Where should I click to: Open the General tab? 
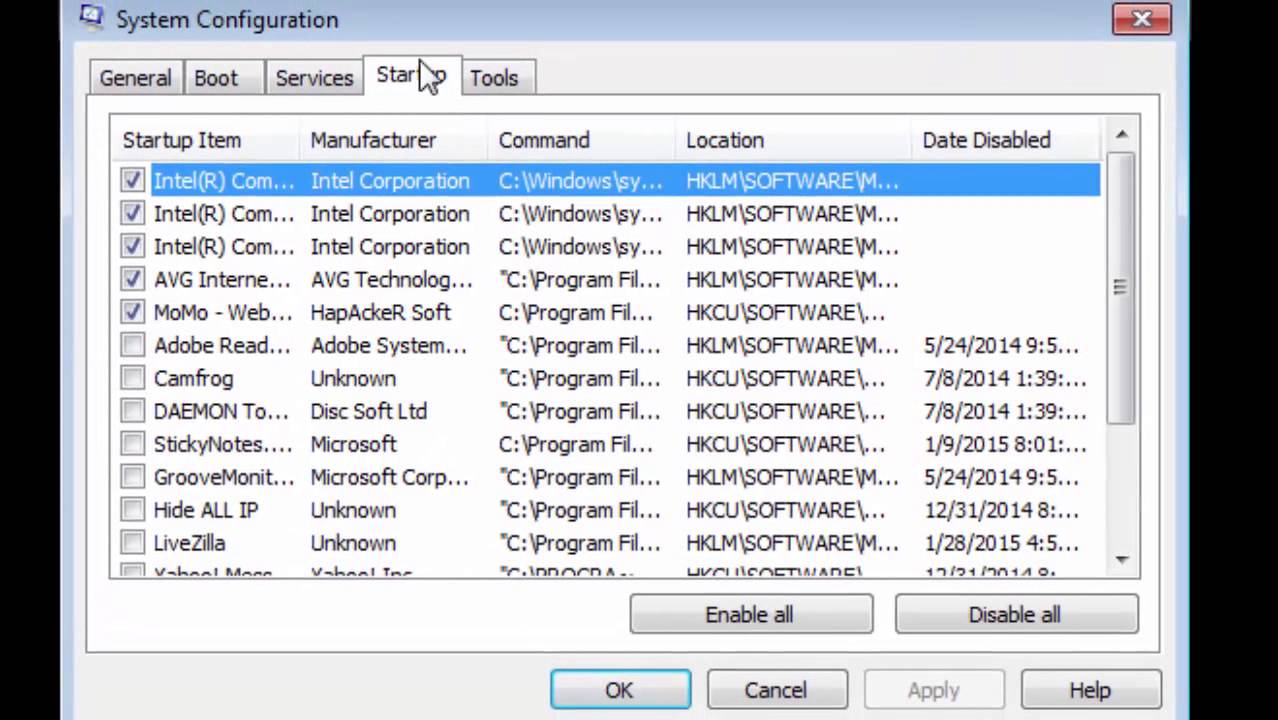tap(135, 78)
